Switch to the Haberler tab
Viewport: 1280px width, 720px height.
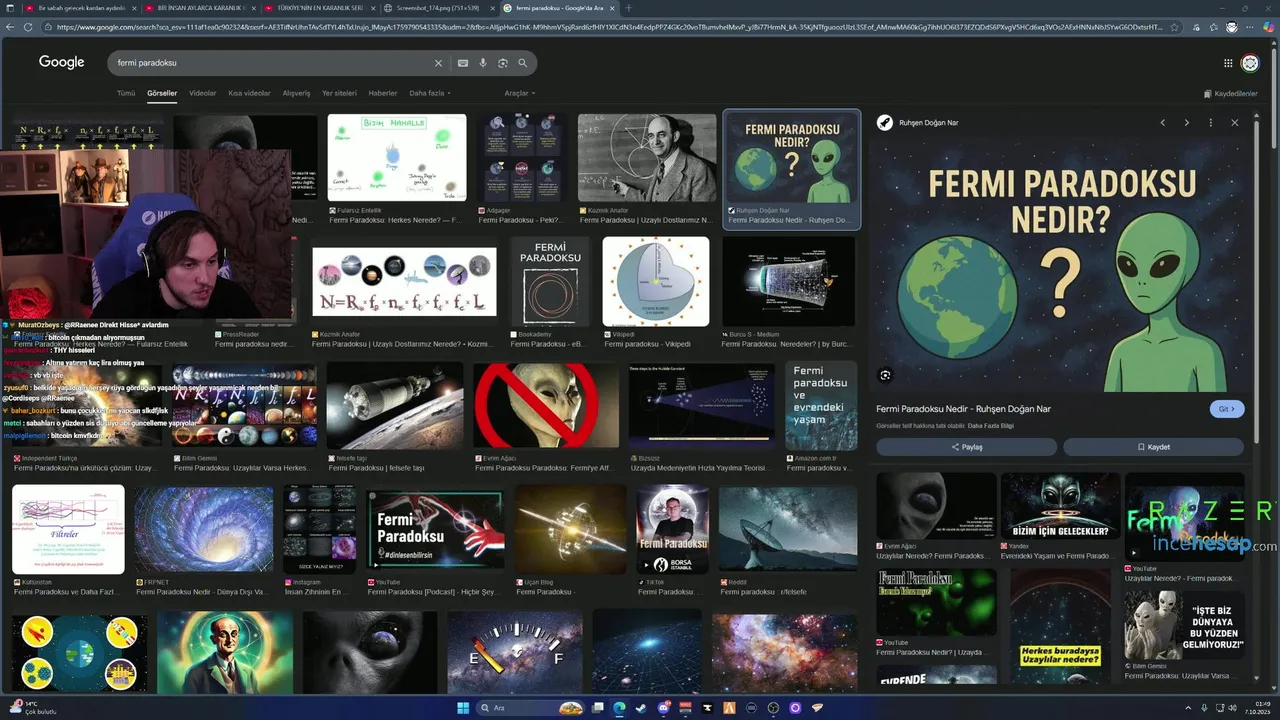tap(383, 93)
